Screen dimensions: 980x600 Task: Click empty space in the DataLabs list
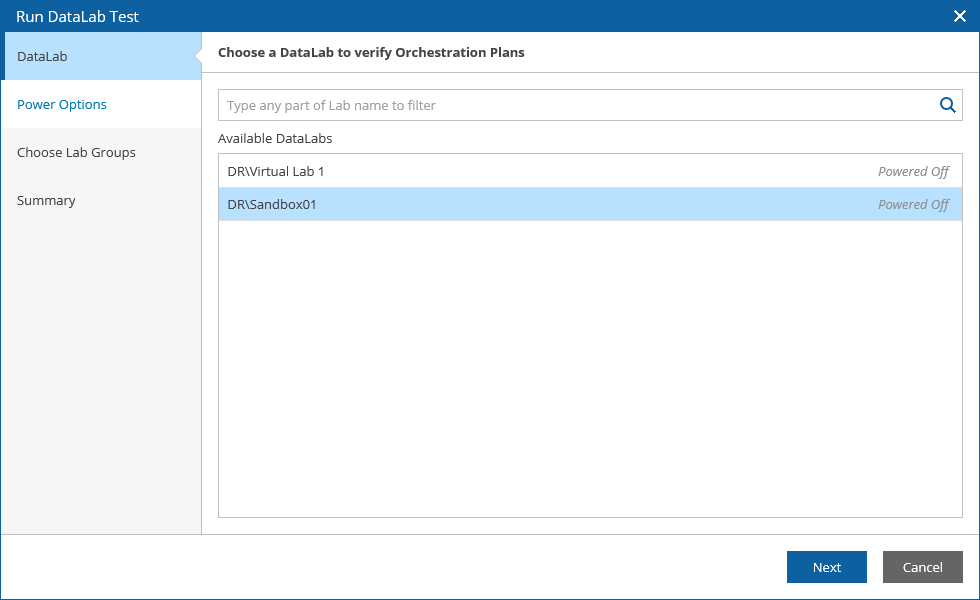pos(590,370)
